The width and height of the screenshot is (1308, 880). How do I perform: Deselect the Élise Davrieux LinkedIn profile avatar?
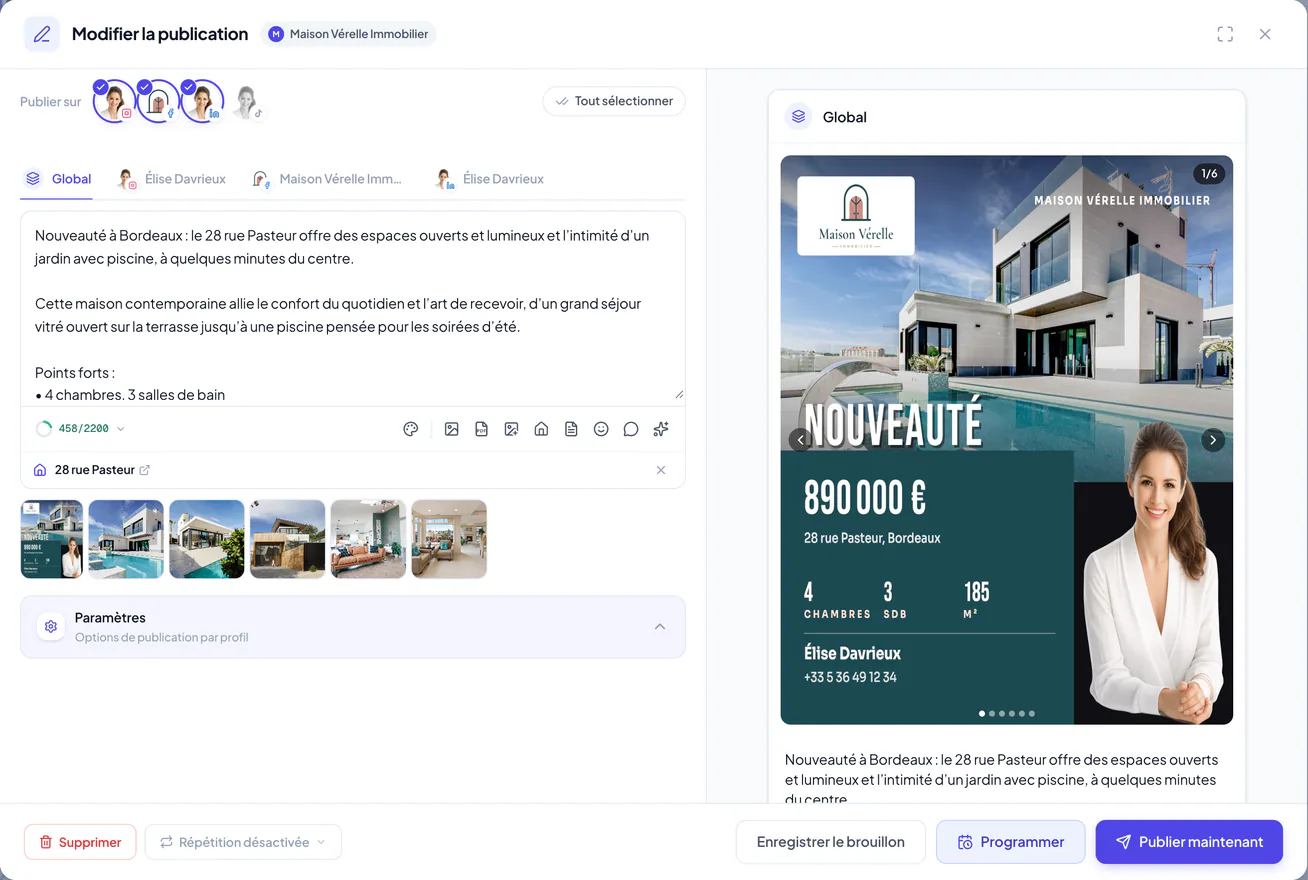click(202, 101)
